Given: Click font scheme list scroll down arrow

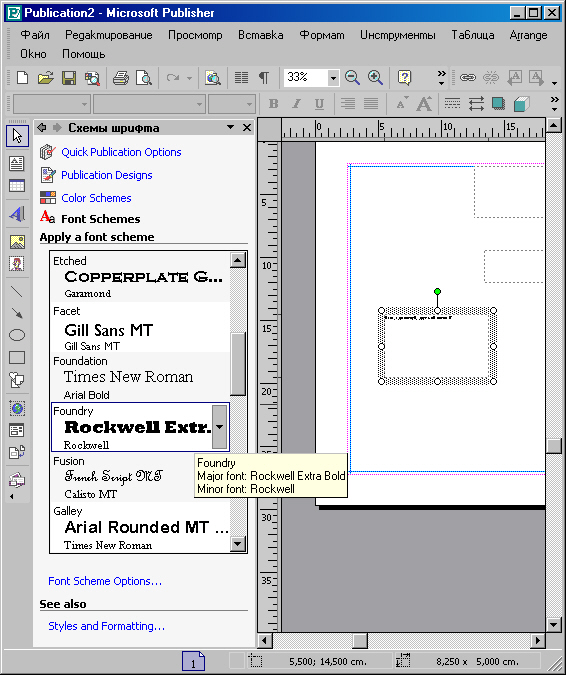Looking at the screenshot, I should 238,544.
